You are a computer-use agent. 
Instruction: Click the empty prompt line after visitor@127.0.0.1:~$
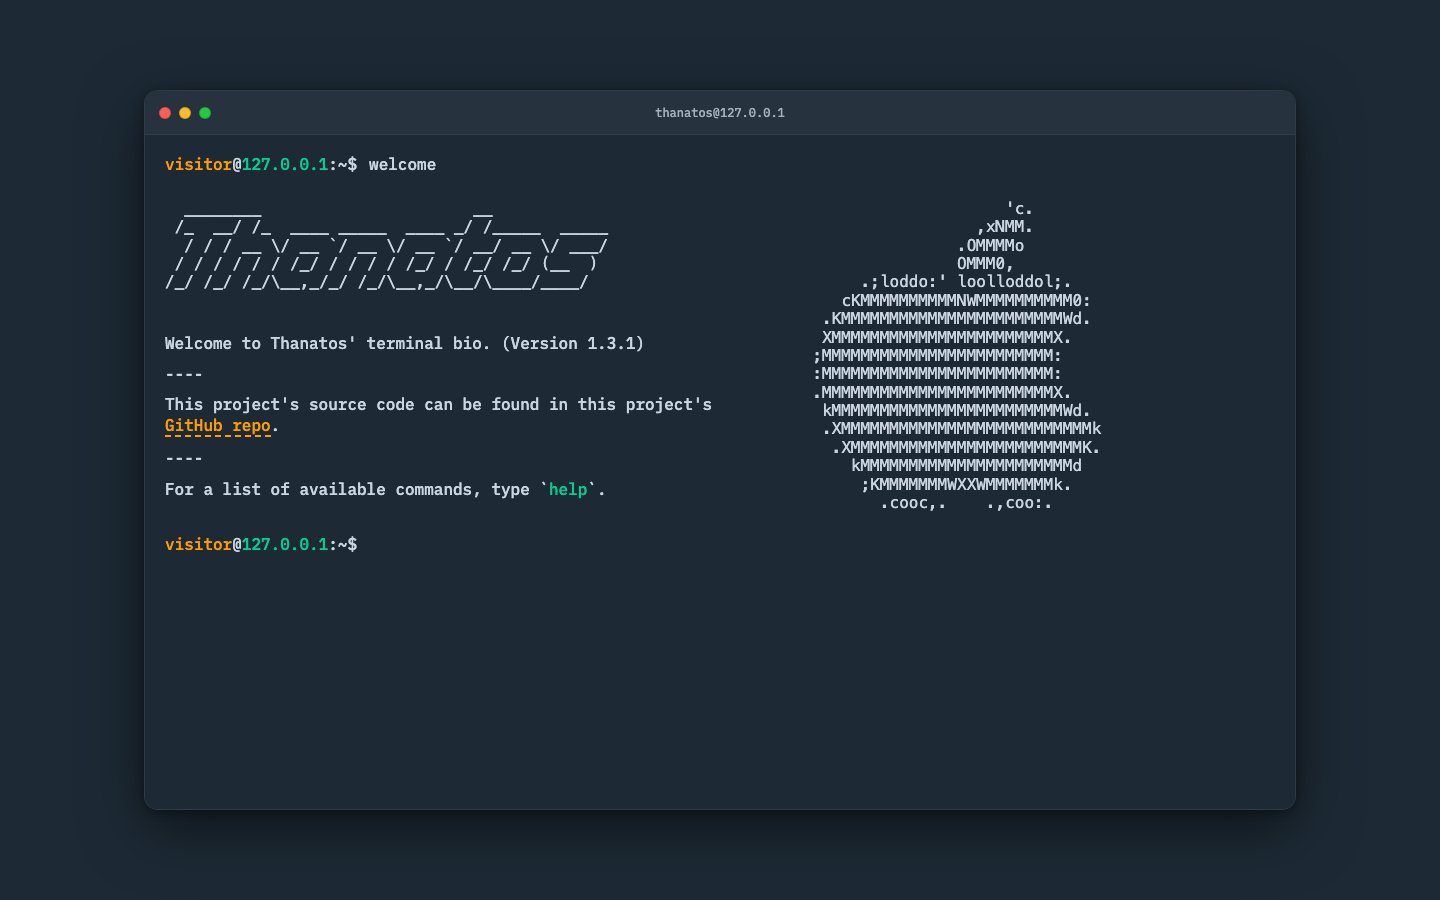click(x=820, y=544)
